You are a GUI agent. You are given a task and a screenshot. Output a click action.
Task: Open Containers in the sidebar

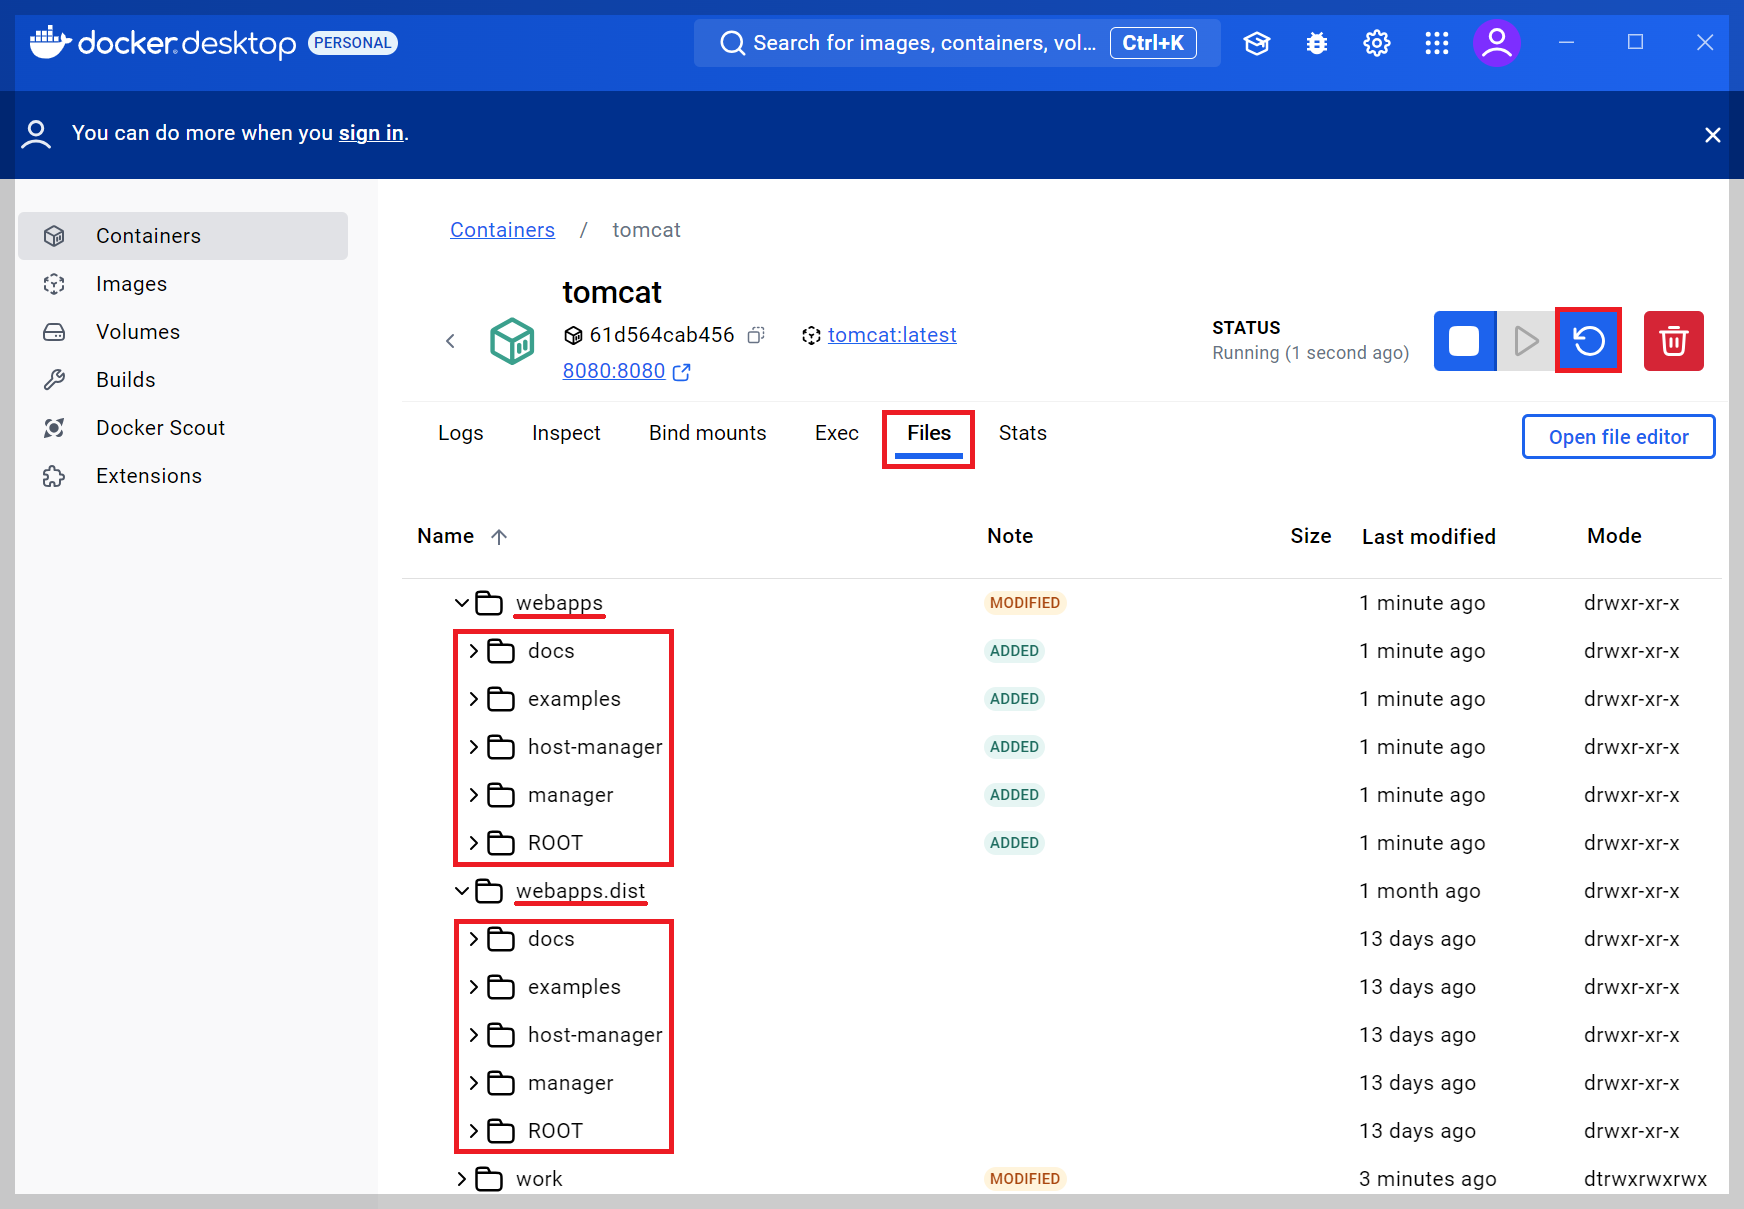click(183, 236)
